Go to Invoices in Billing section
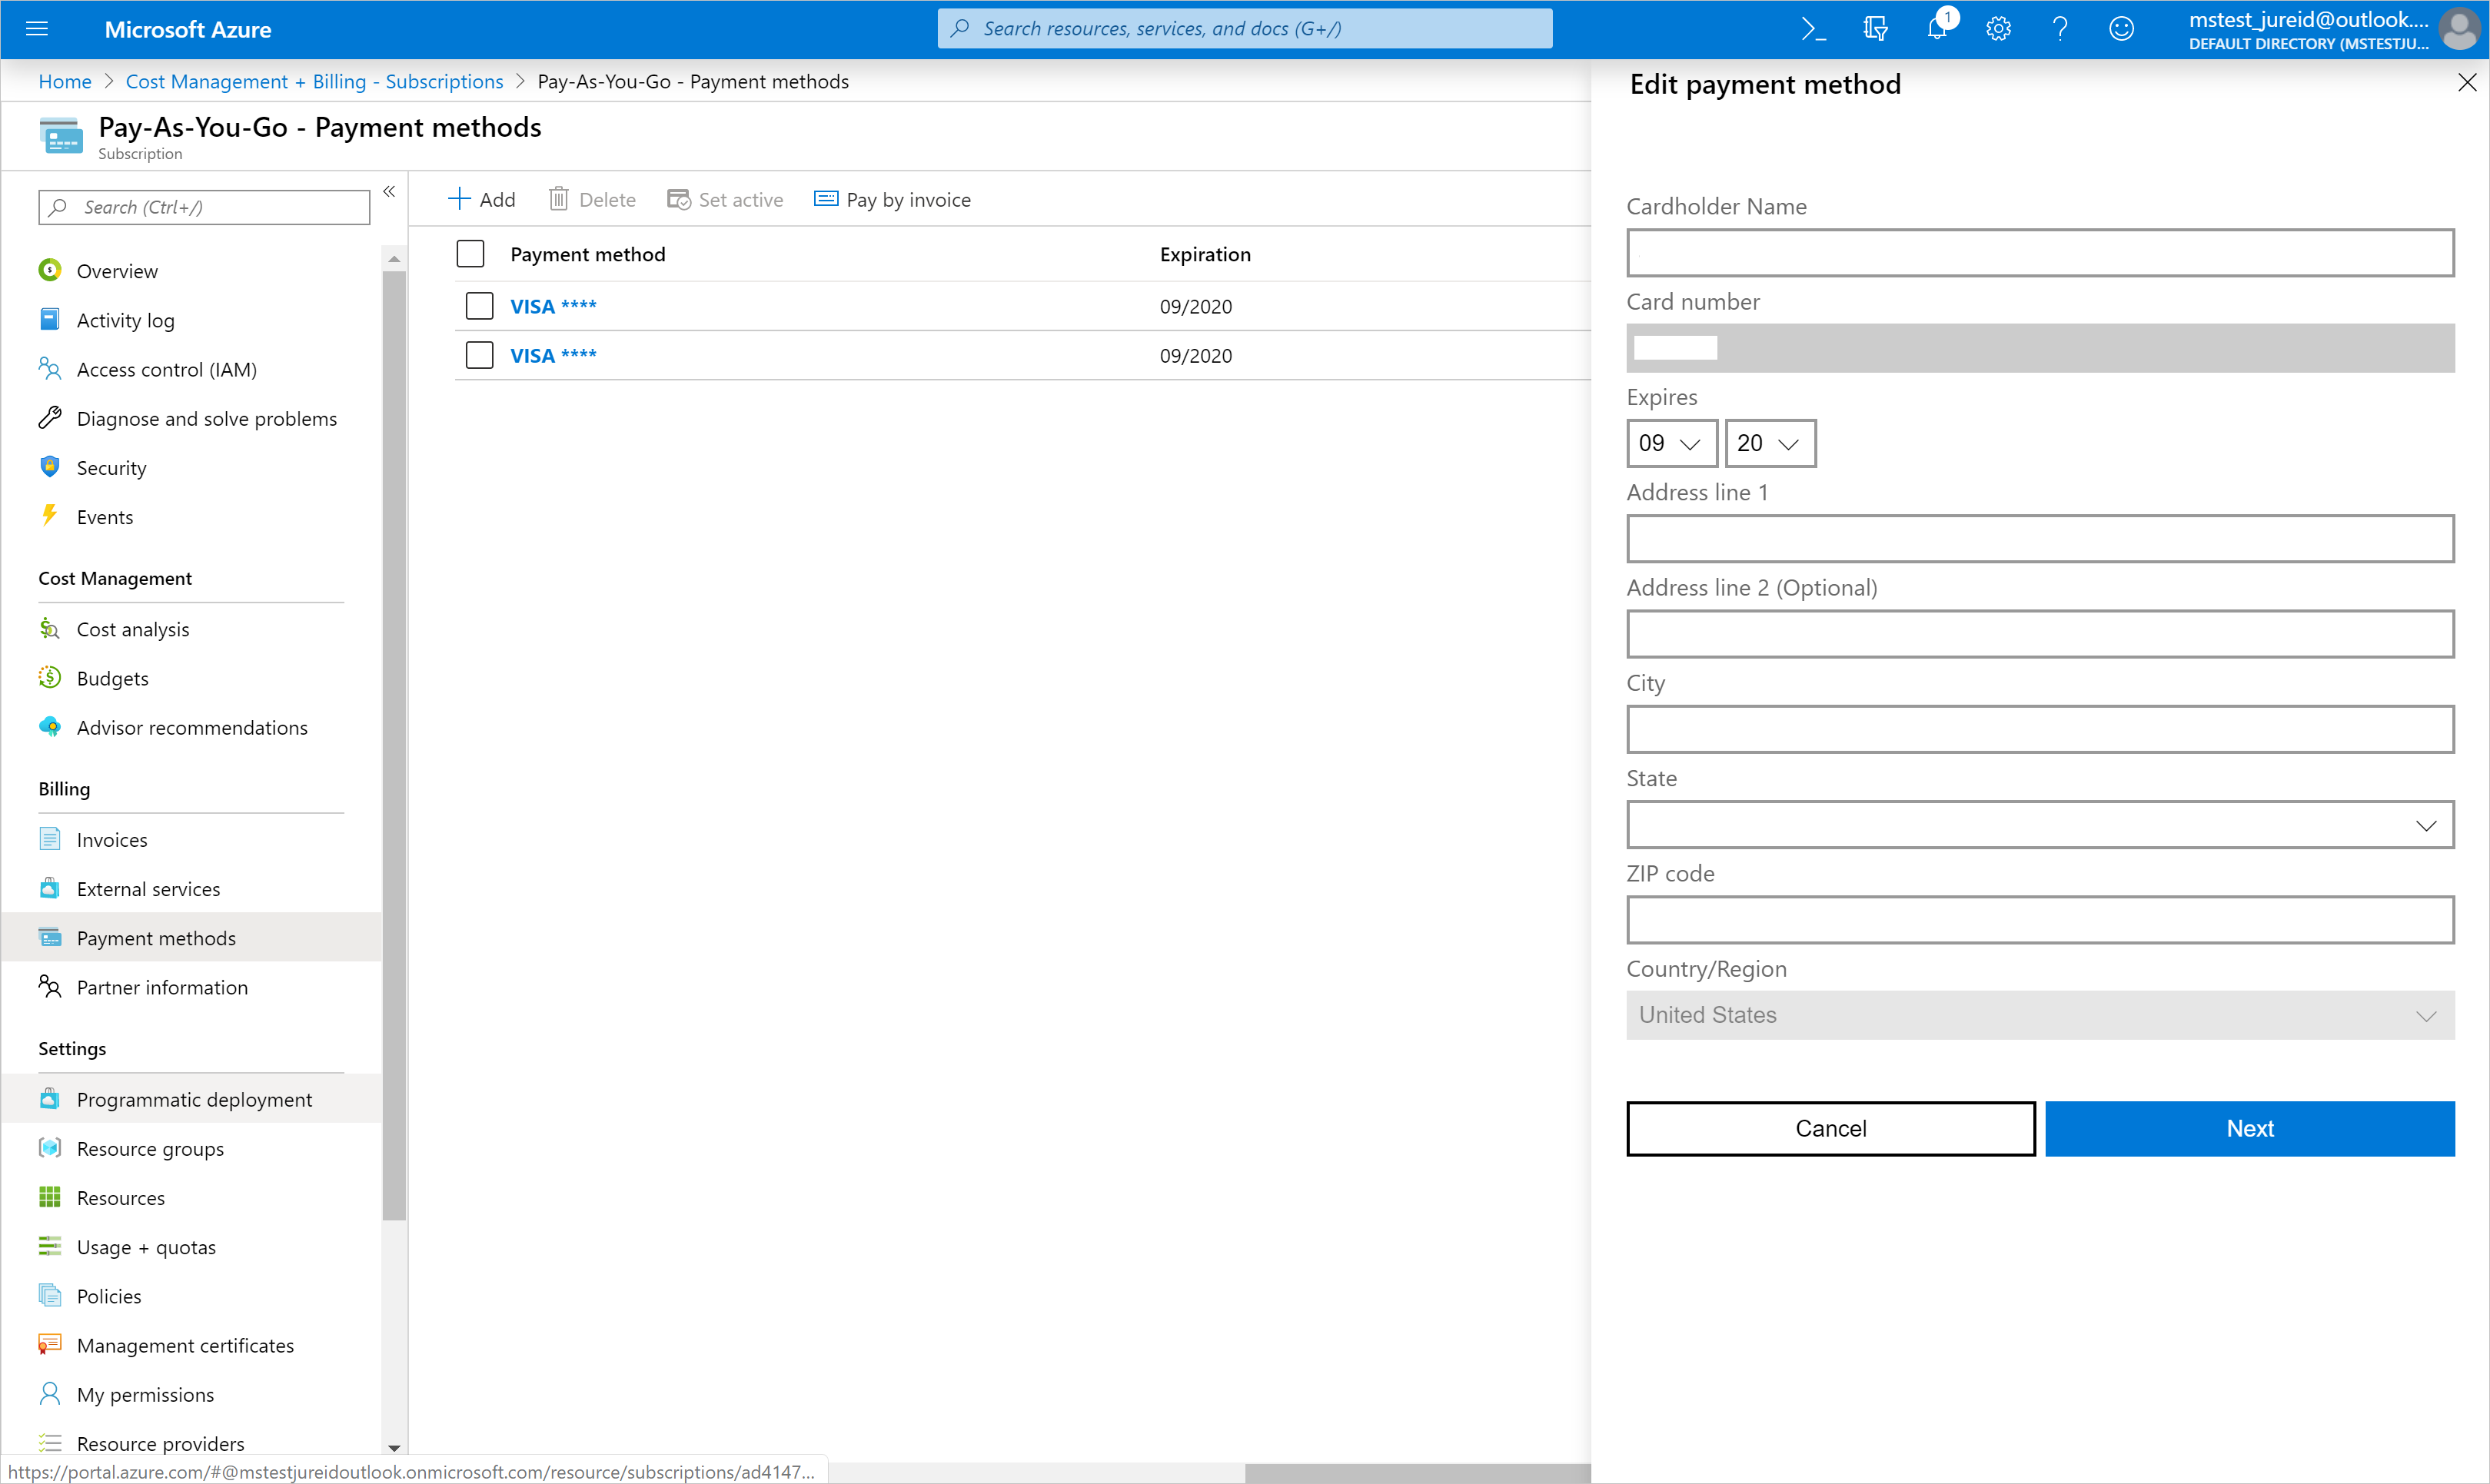The height and width of the screenshot is (1484, 2490). pyautogui.click(x=111, y=840)
